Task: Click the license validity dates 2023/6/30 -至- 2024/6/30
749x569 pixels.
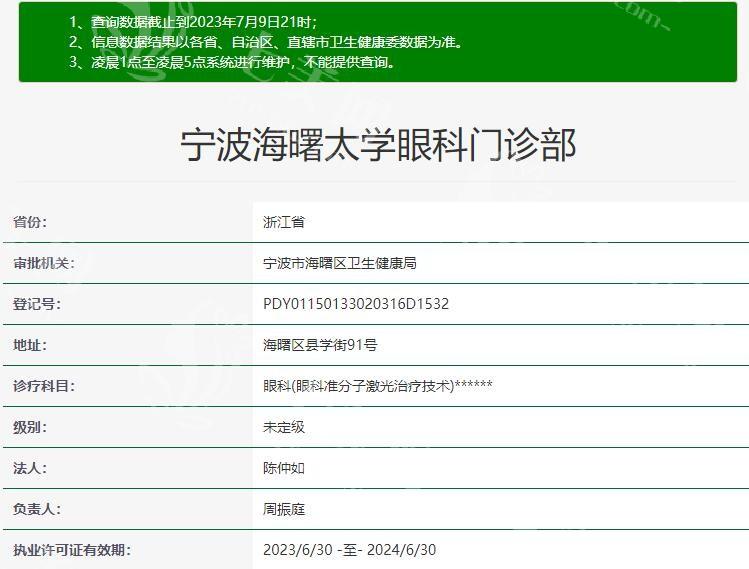Action: (x=349, y=550)
